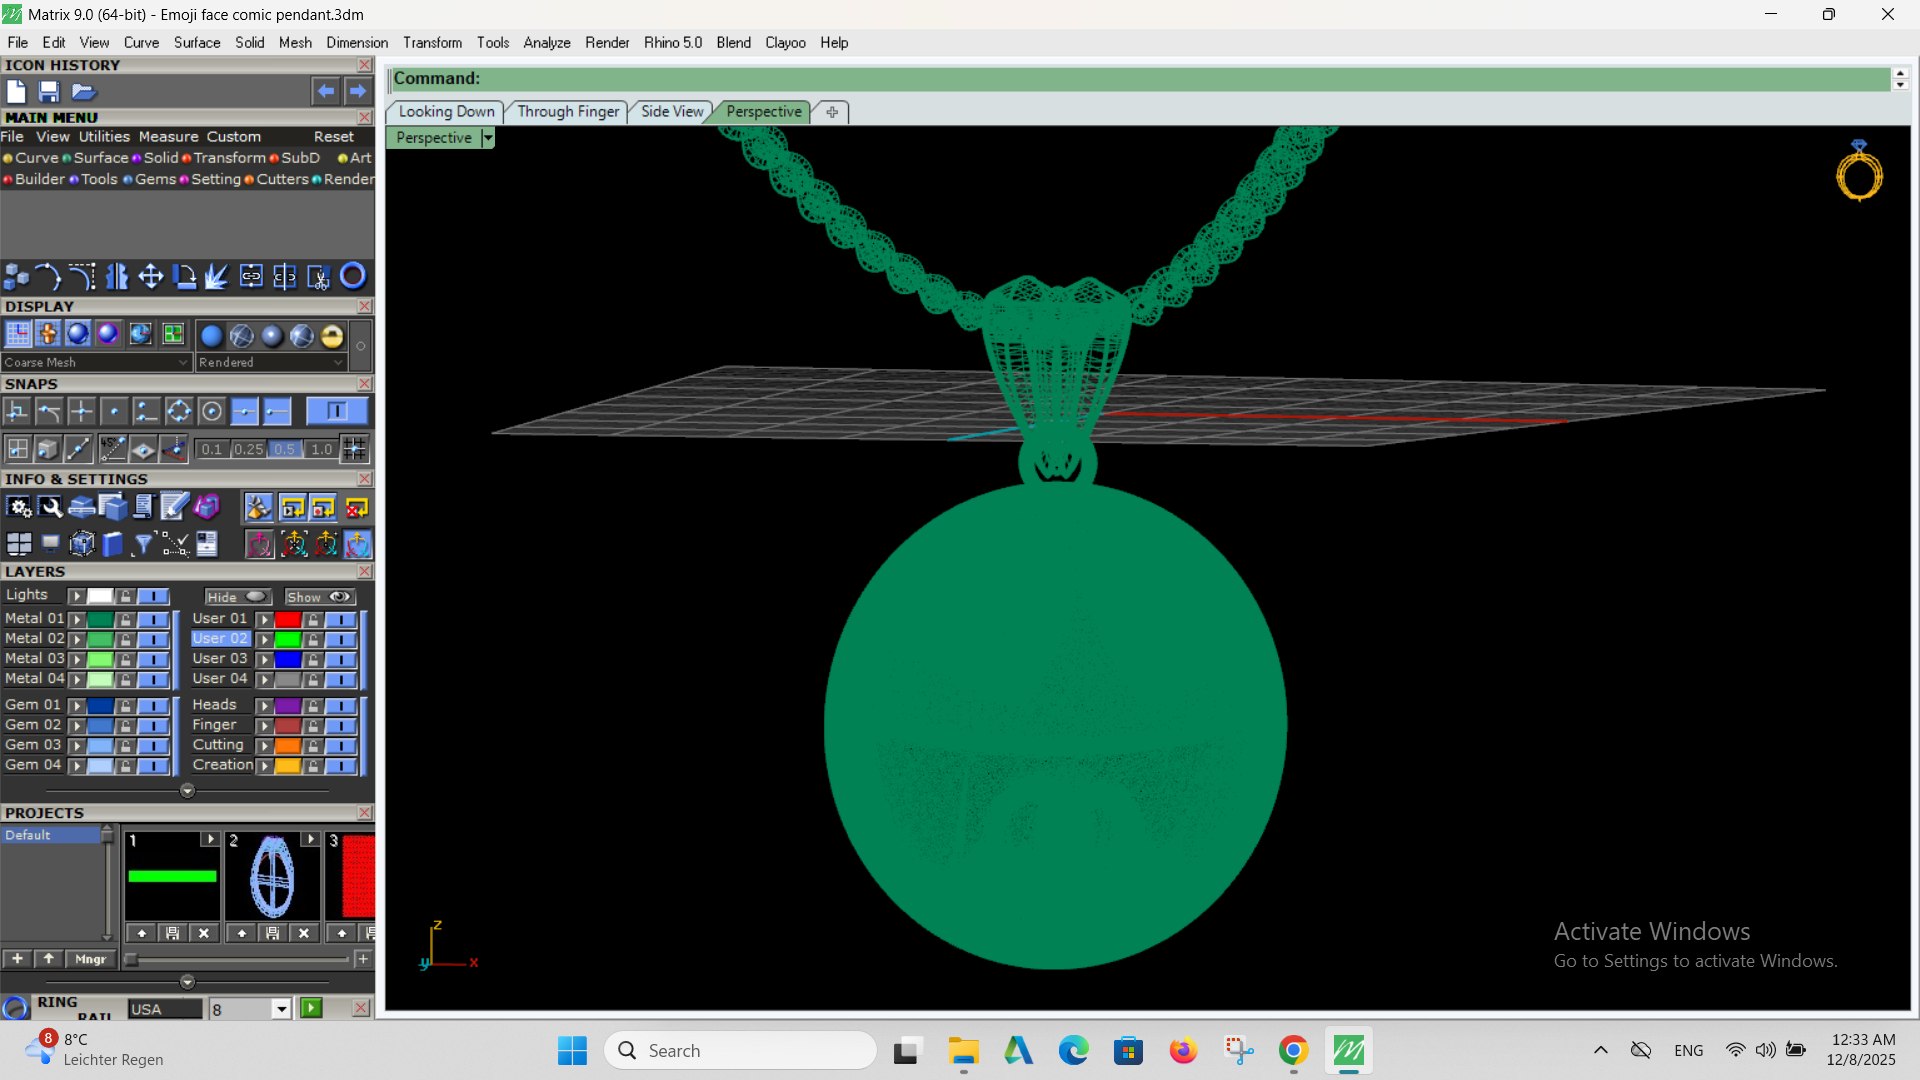Click the gold rendered sphere display icon
Screen dimensions: 1920x1080
pos(332,335)
